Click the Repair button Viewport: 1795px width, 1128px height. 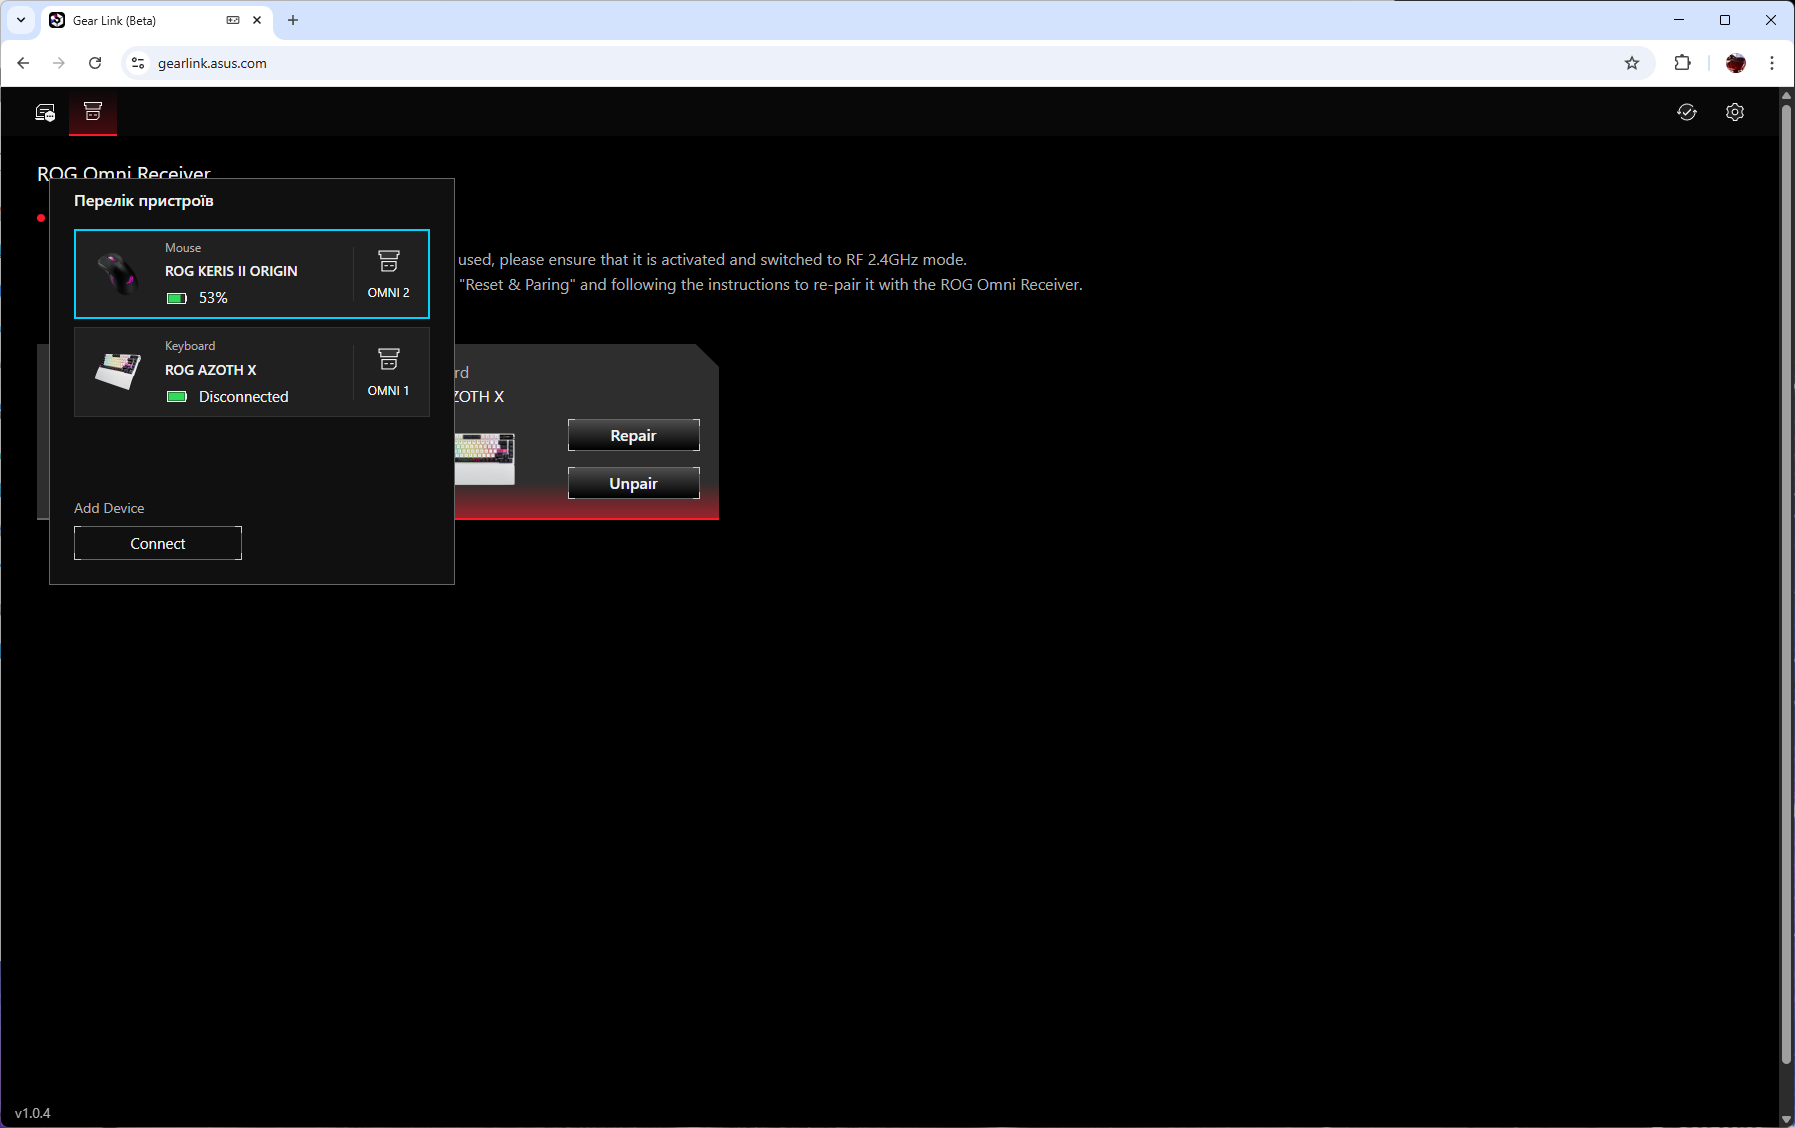click(634, 435)
